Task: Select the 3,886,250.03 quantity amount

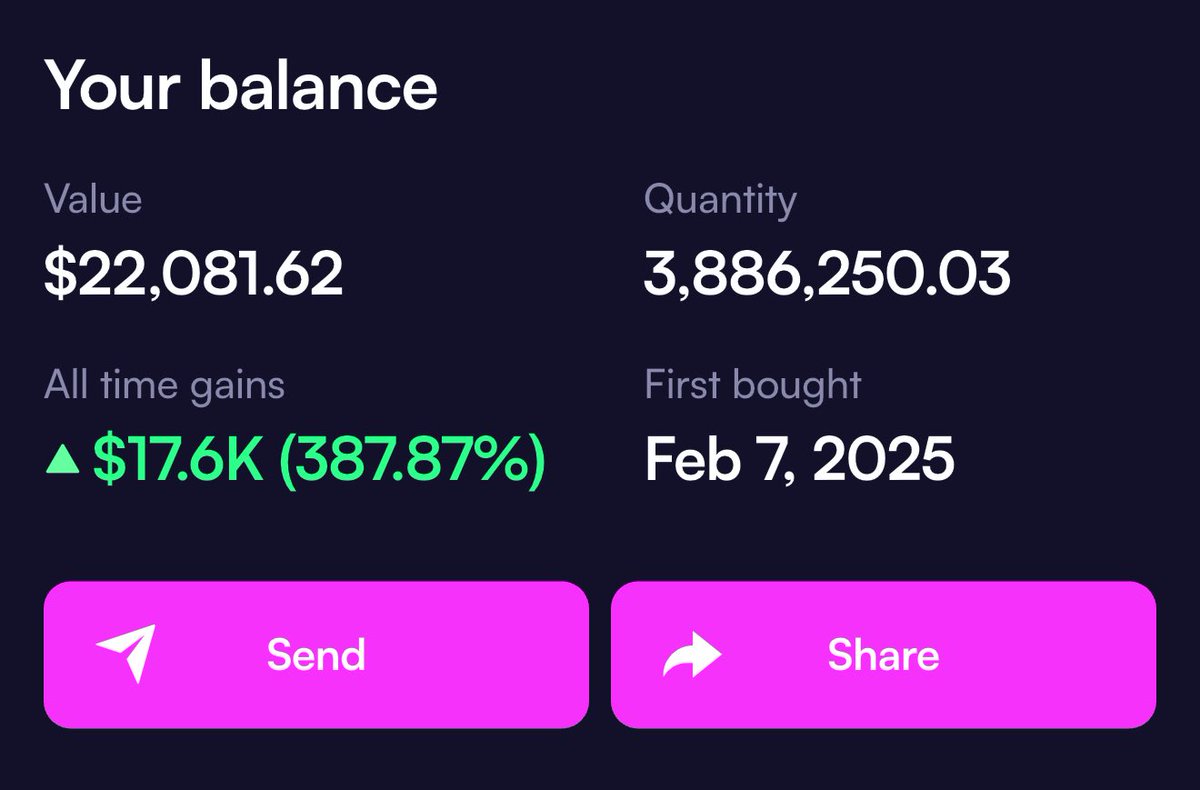Action: pos(827,274)
